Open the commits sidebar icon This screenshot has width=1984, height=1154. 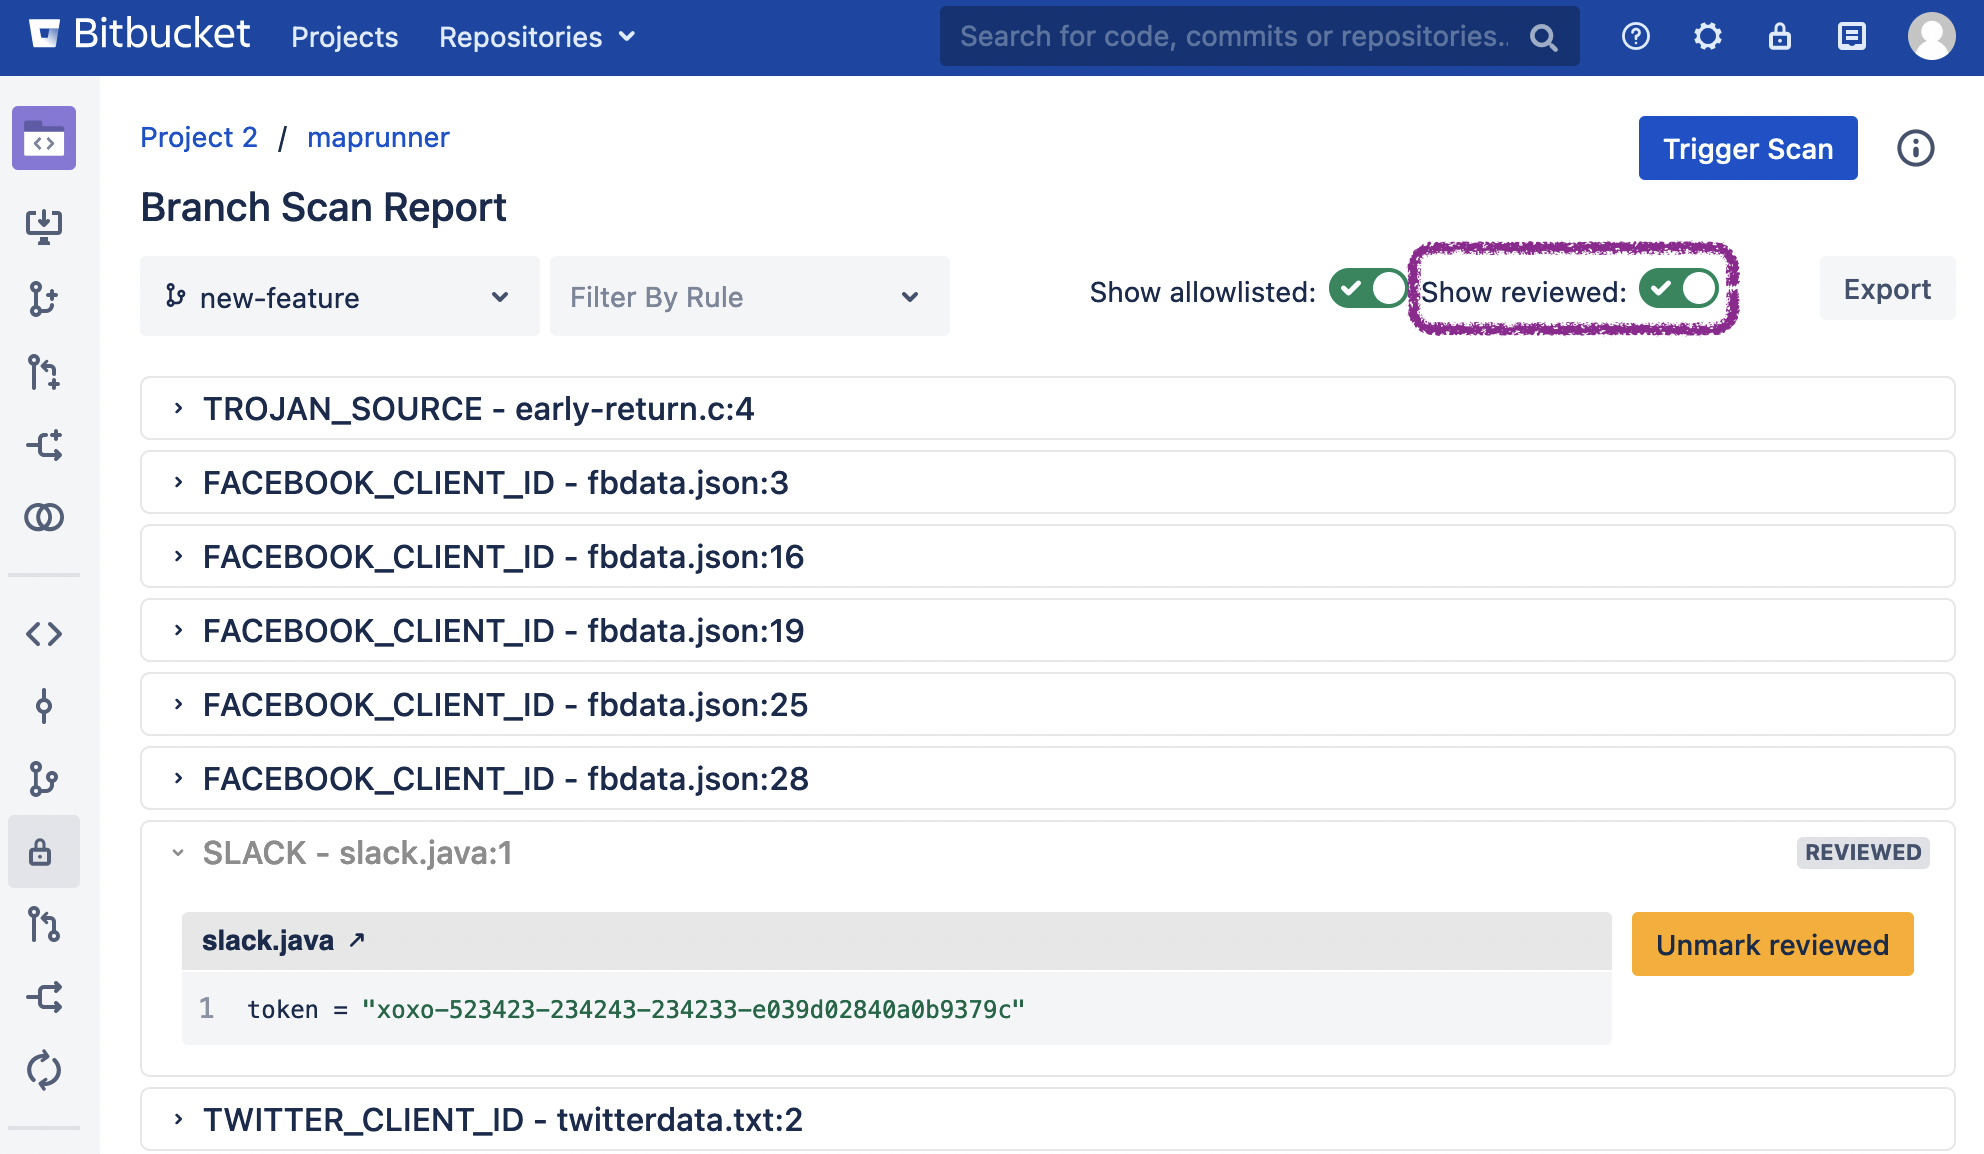coord(44,706)
